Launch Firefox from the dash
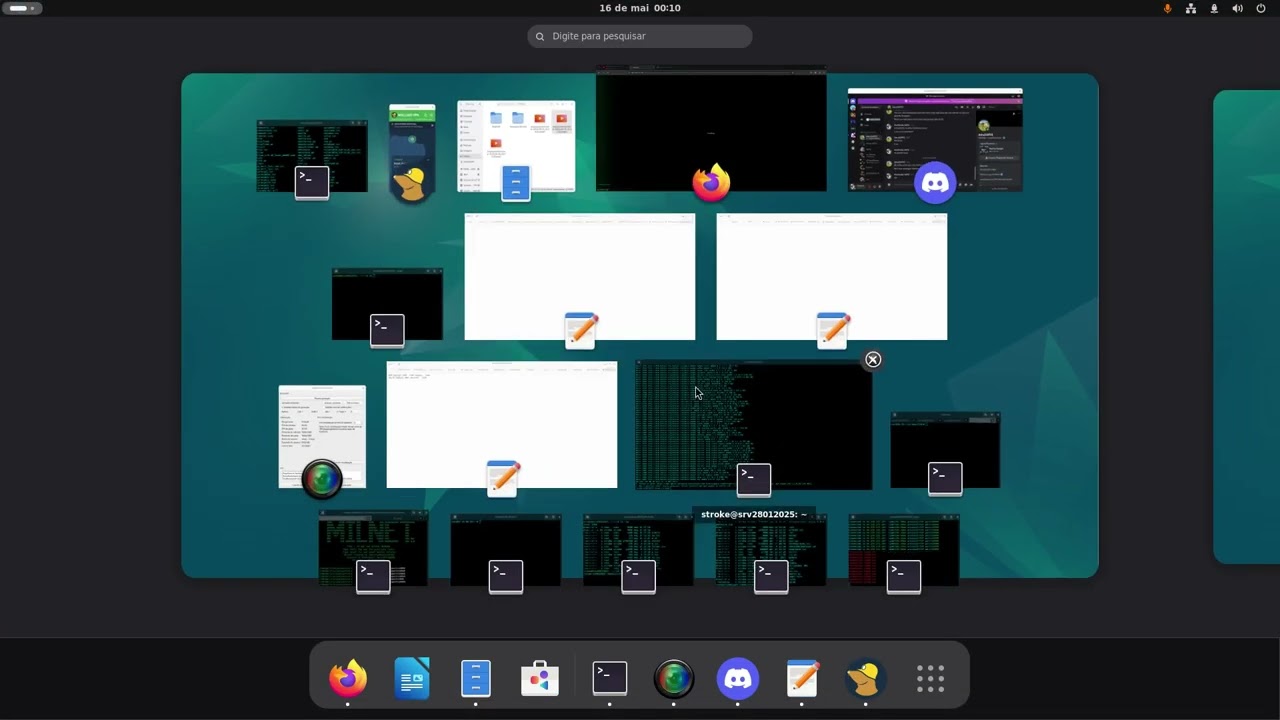1280x720 pixels. (348, 679)
